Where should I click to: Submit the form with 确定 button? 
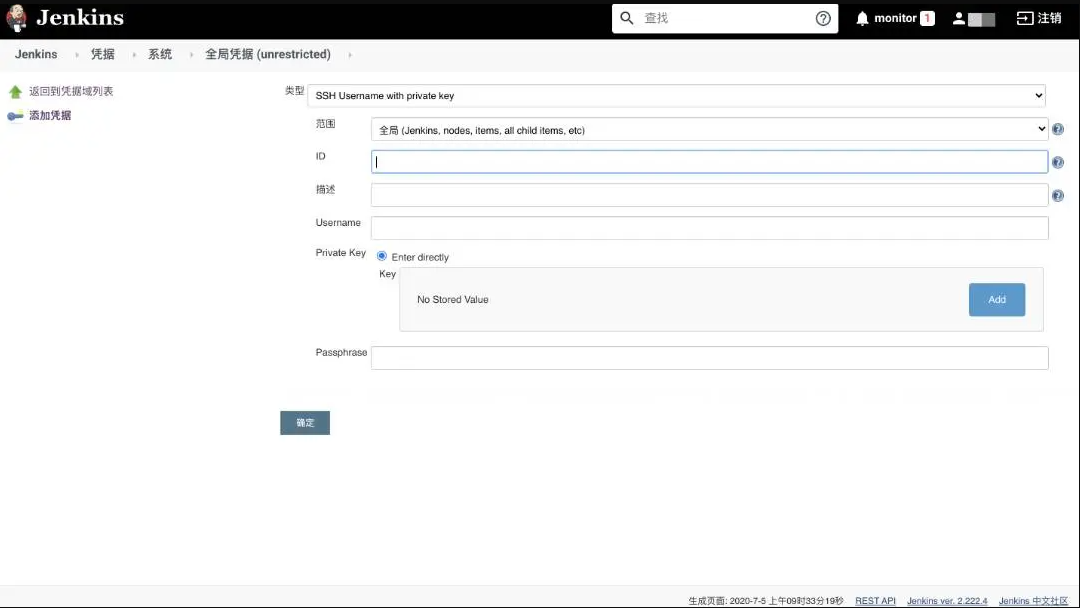point(305,423)
